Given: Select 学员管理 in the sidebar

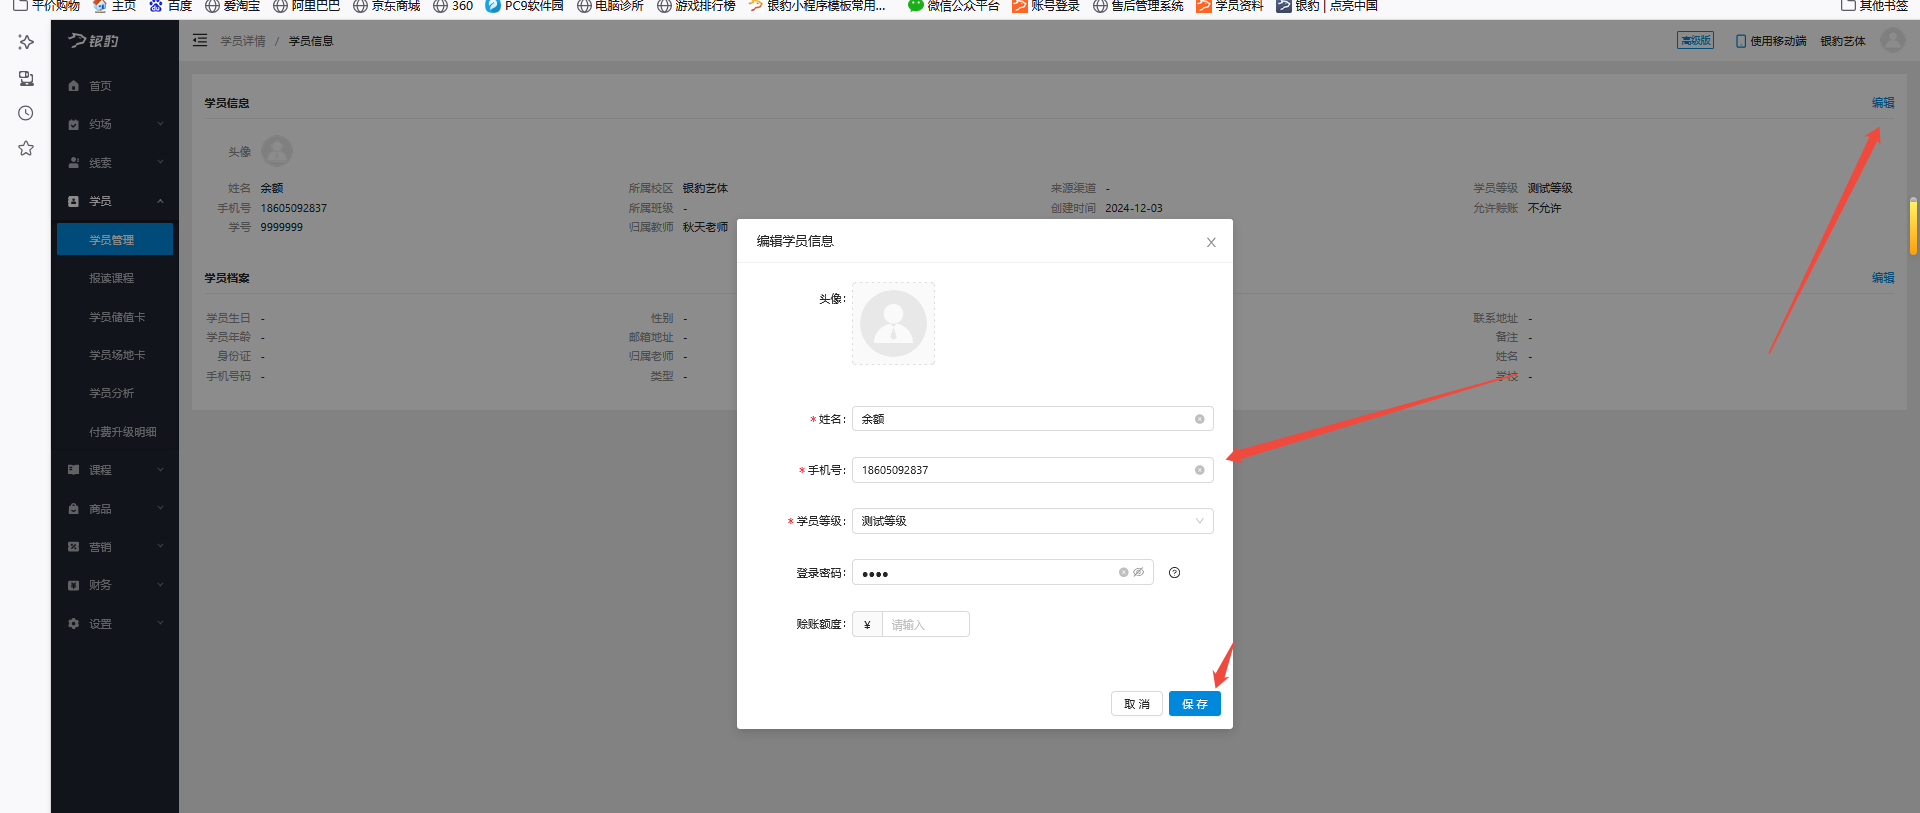Looking at the screenshot, I should coord(115,240).
